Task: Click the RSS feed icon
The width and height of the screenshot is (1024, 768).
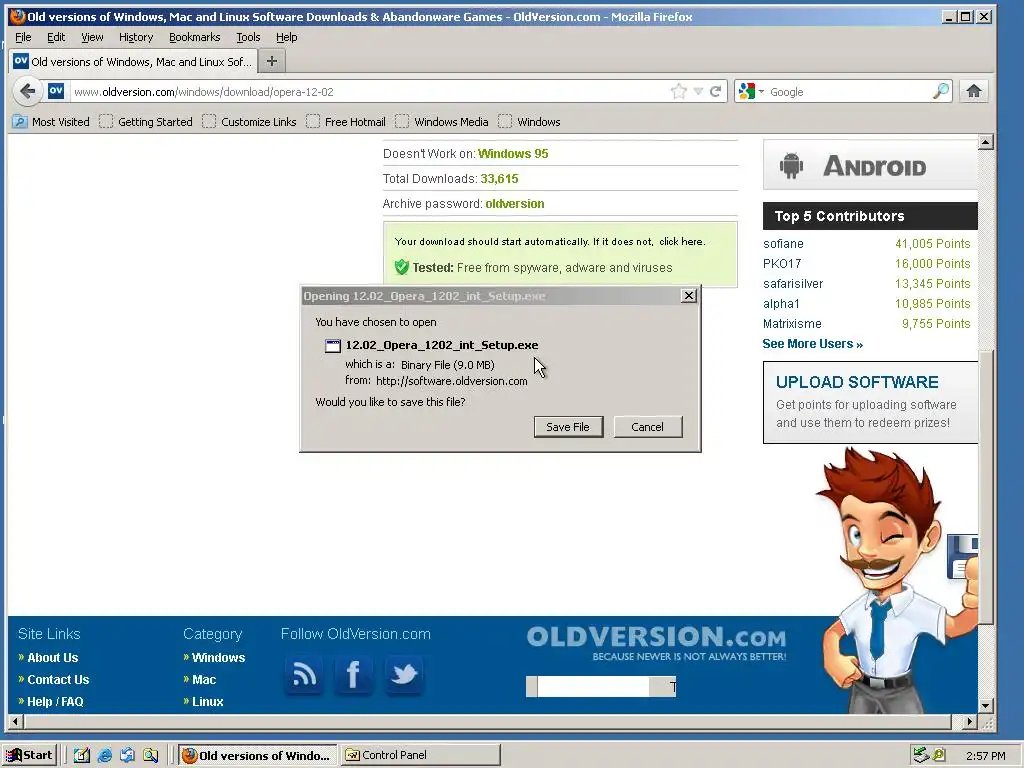Action: (304, 674)
